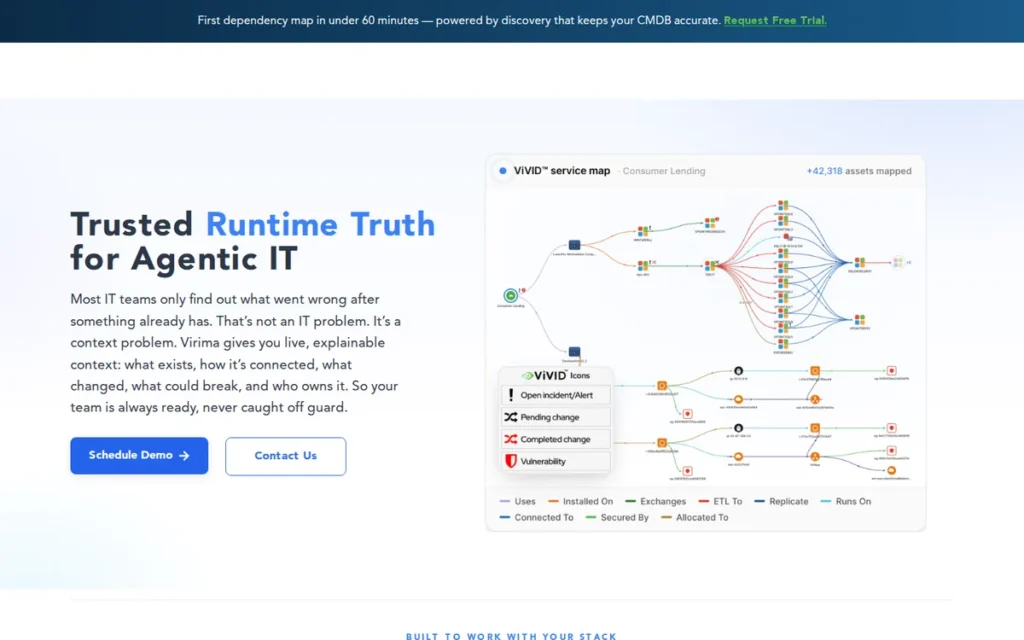This screenshot has height=640, width=1024.
Task: Click the ViViD eye logo in Icons panel
Action: pyautogui.click(x=528, y=376)
